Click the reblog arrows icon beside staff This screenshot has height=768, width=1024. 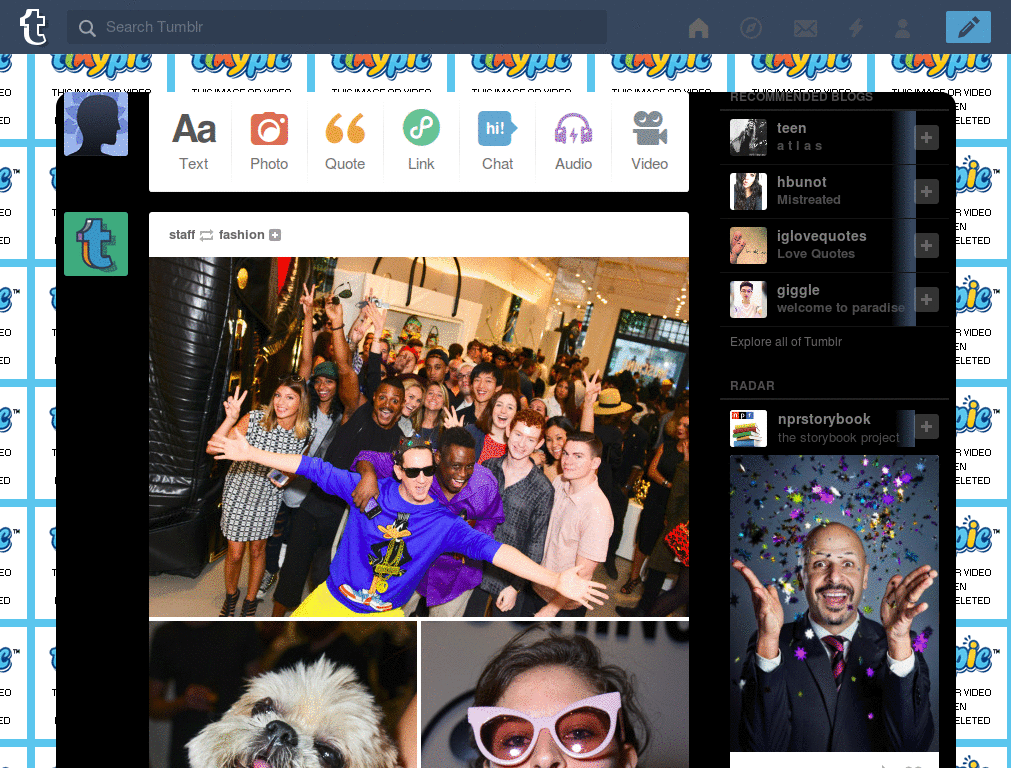[x=206, y=235]
